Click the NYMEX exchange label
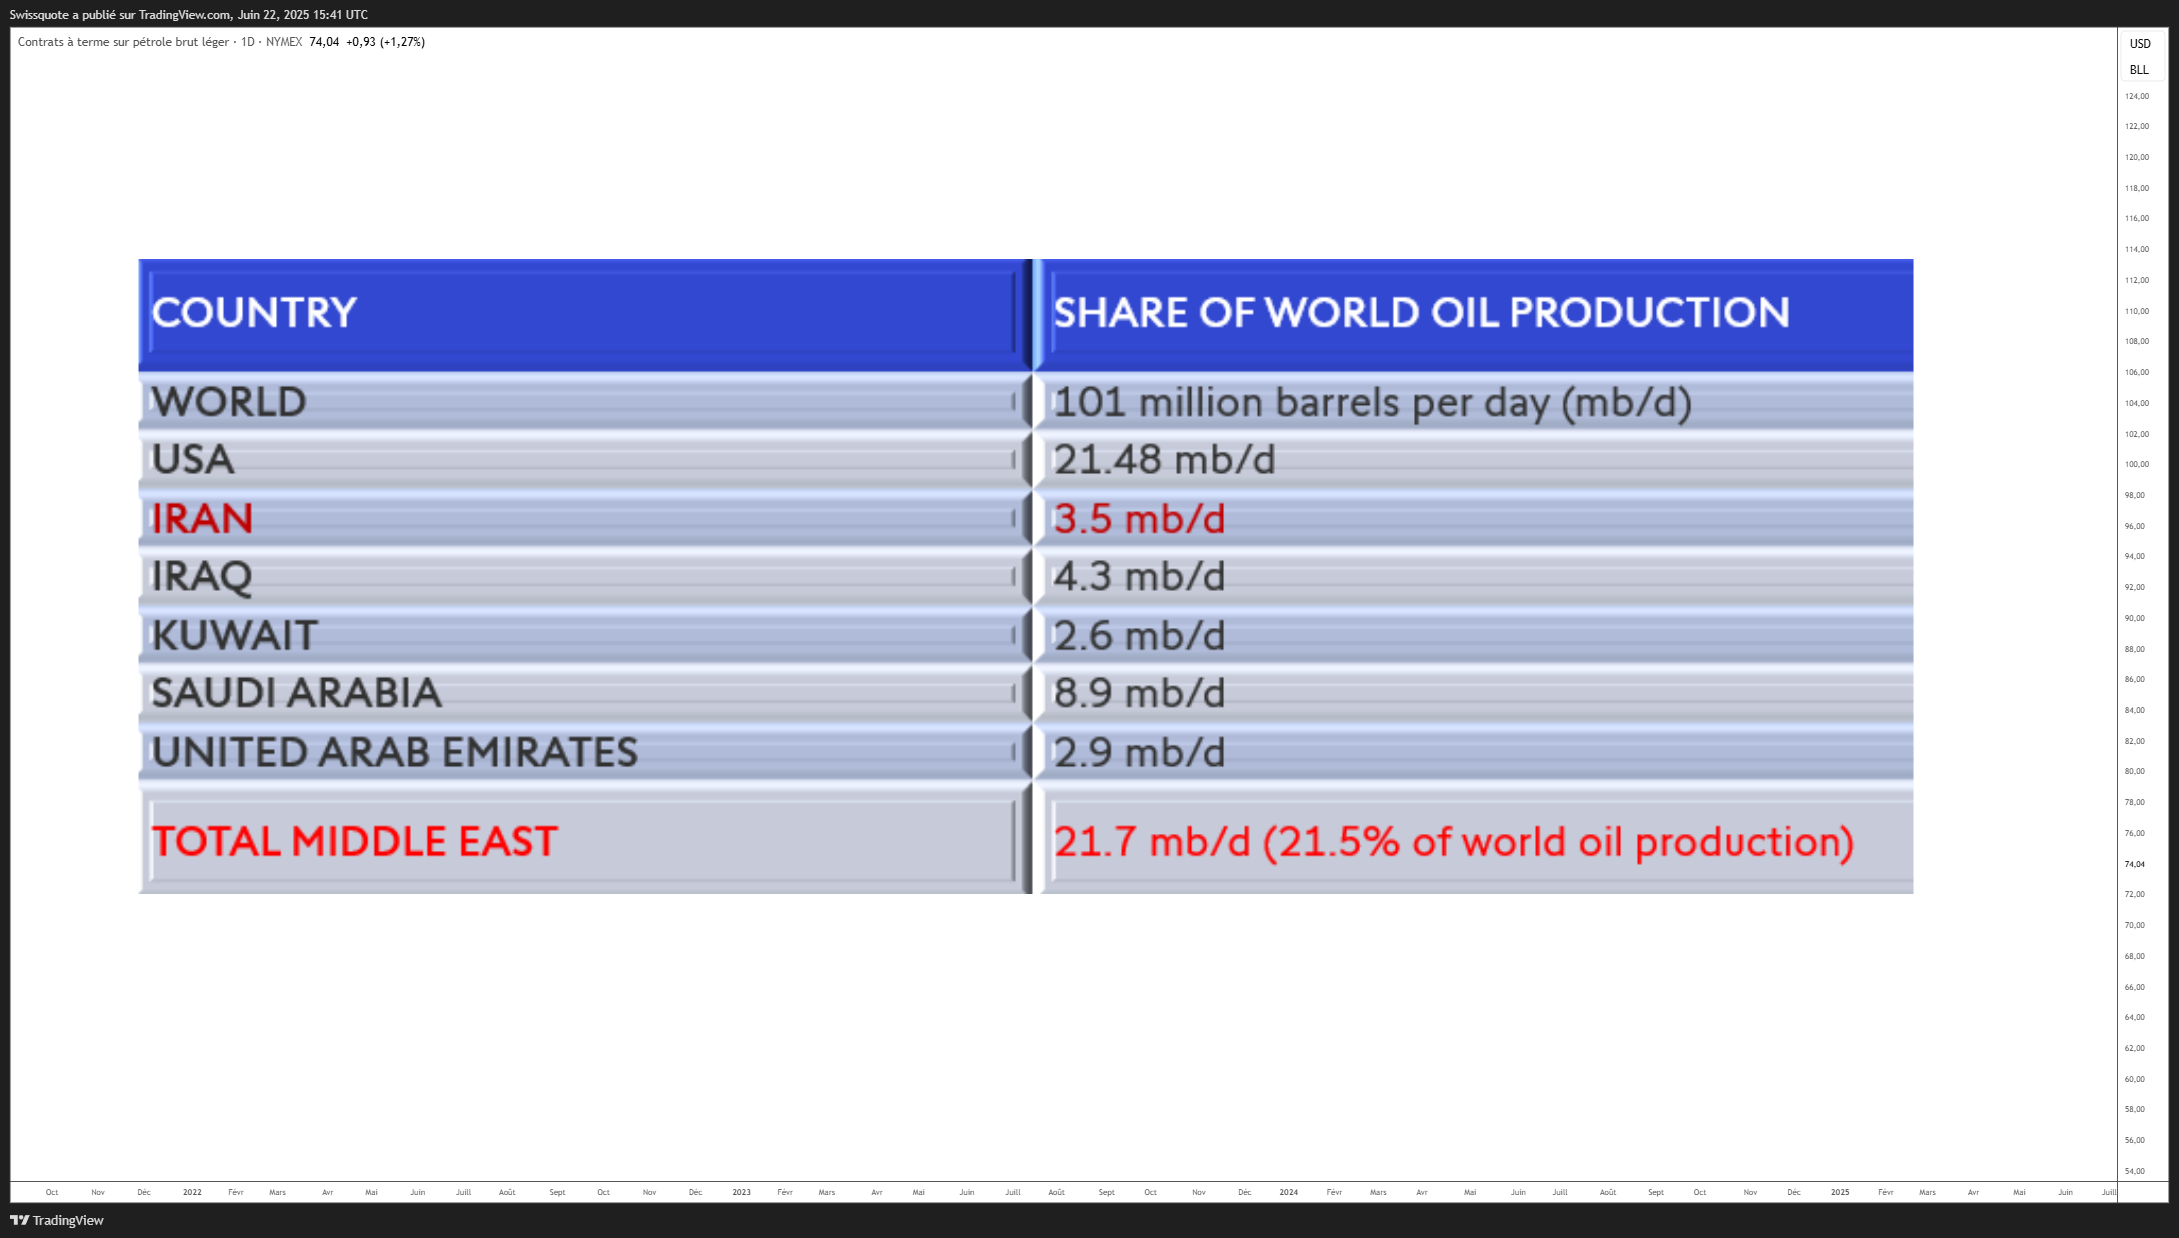Image resolution: width=2179 pixels, height=1238 pixels. (284, 42)
